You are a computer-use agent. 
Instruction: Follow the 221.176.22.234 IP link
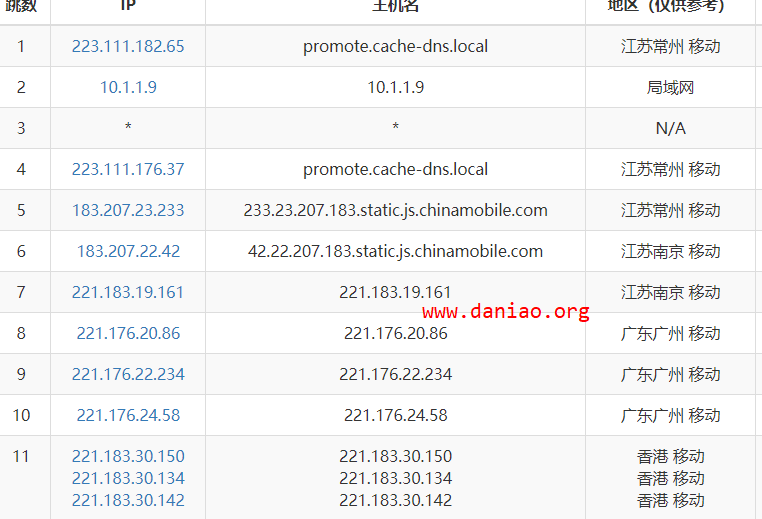pyautogui.click(x=128, y=374)
